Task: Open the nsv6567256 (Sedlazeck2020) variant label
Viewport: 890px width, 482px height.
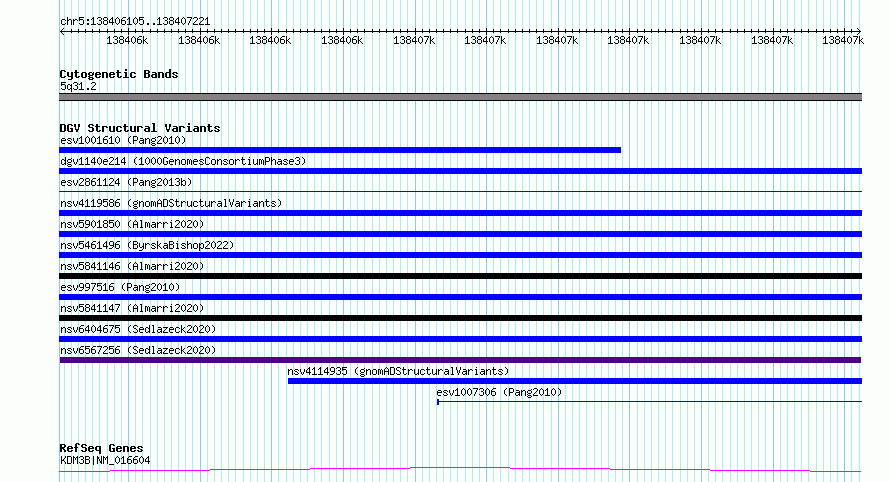Action: click(138, 350)
